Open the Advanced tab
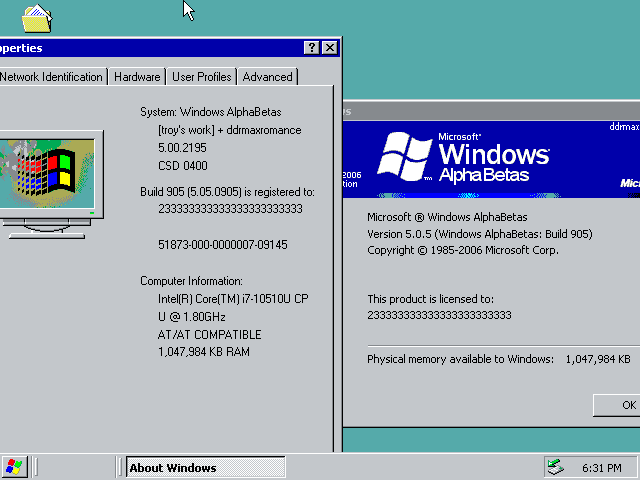The image size is (640, 480). [268, 77]
